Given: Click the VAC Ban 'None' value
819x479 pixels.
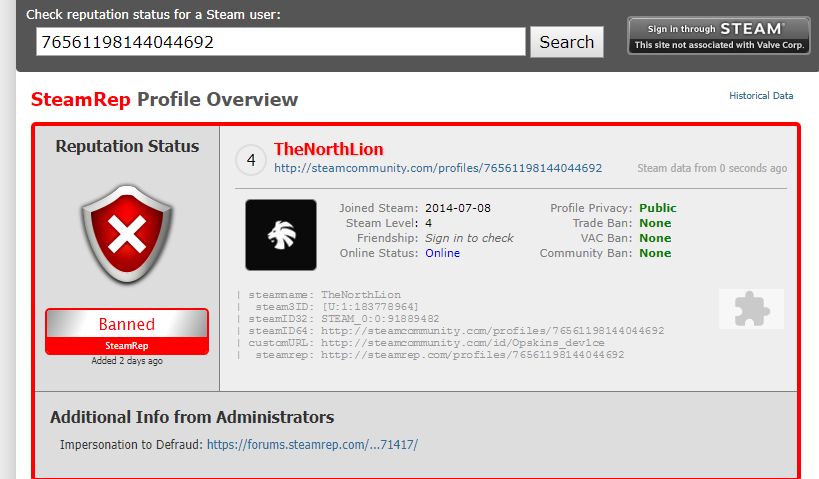Looking at the screenshot, I should [655, 238].
